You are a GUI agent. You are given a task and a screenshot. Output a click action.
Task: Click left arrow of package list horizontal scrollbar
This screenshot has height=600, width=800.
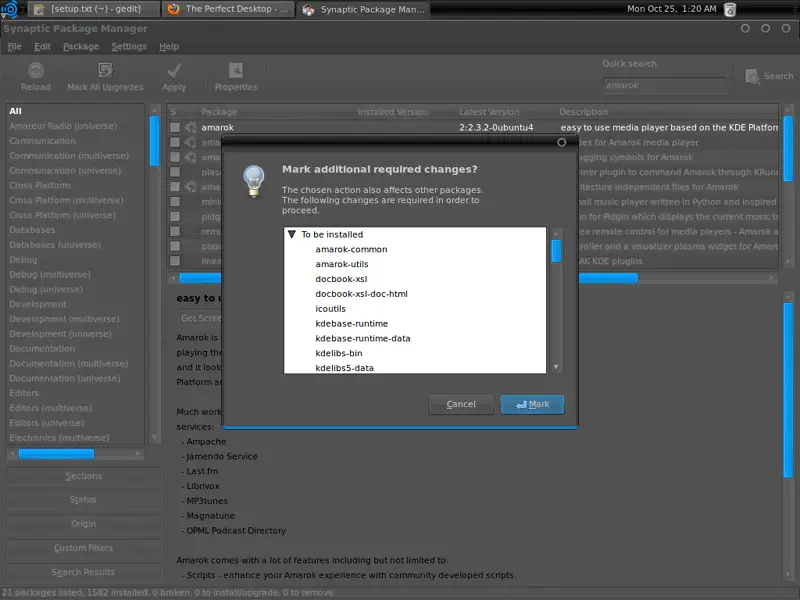click(x=173, y=278)
